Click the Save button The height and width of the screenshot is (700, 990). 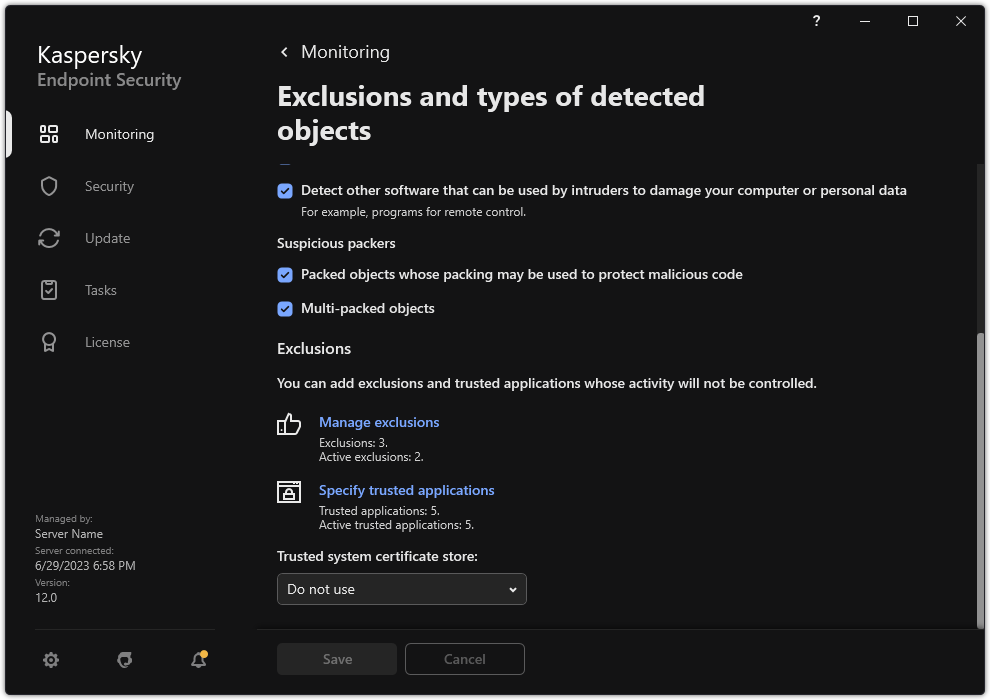(336, 659)
